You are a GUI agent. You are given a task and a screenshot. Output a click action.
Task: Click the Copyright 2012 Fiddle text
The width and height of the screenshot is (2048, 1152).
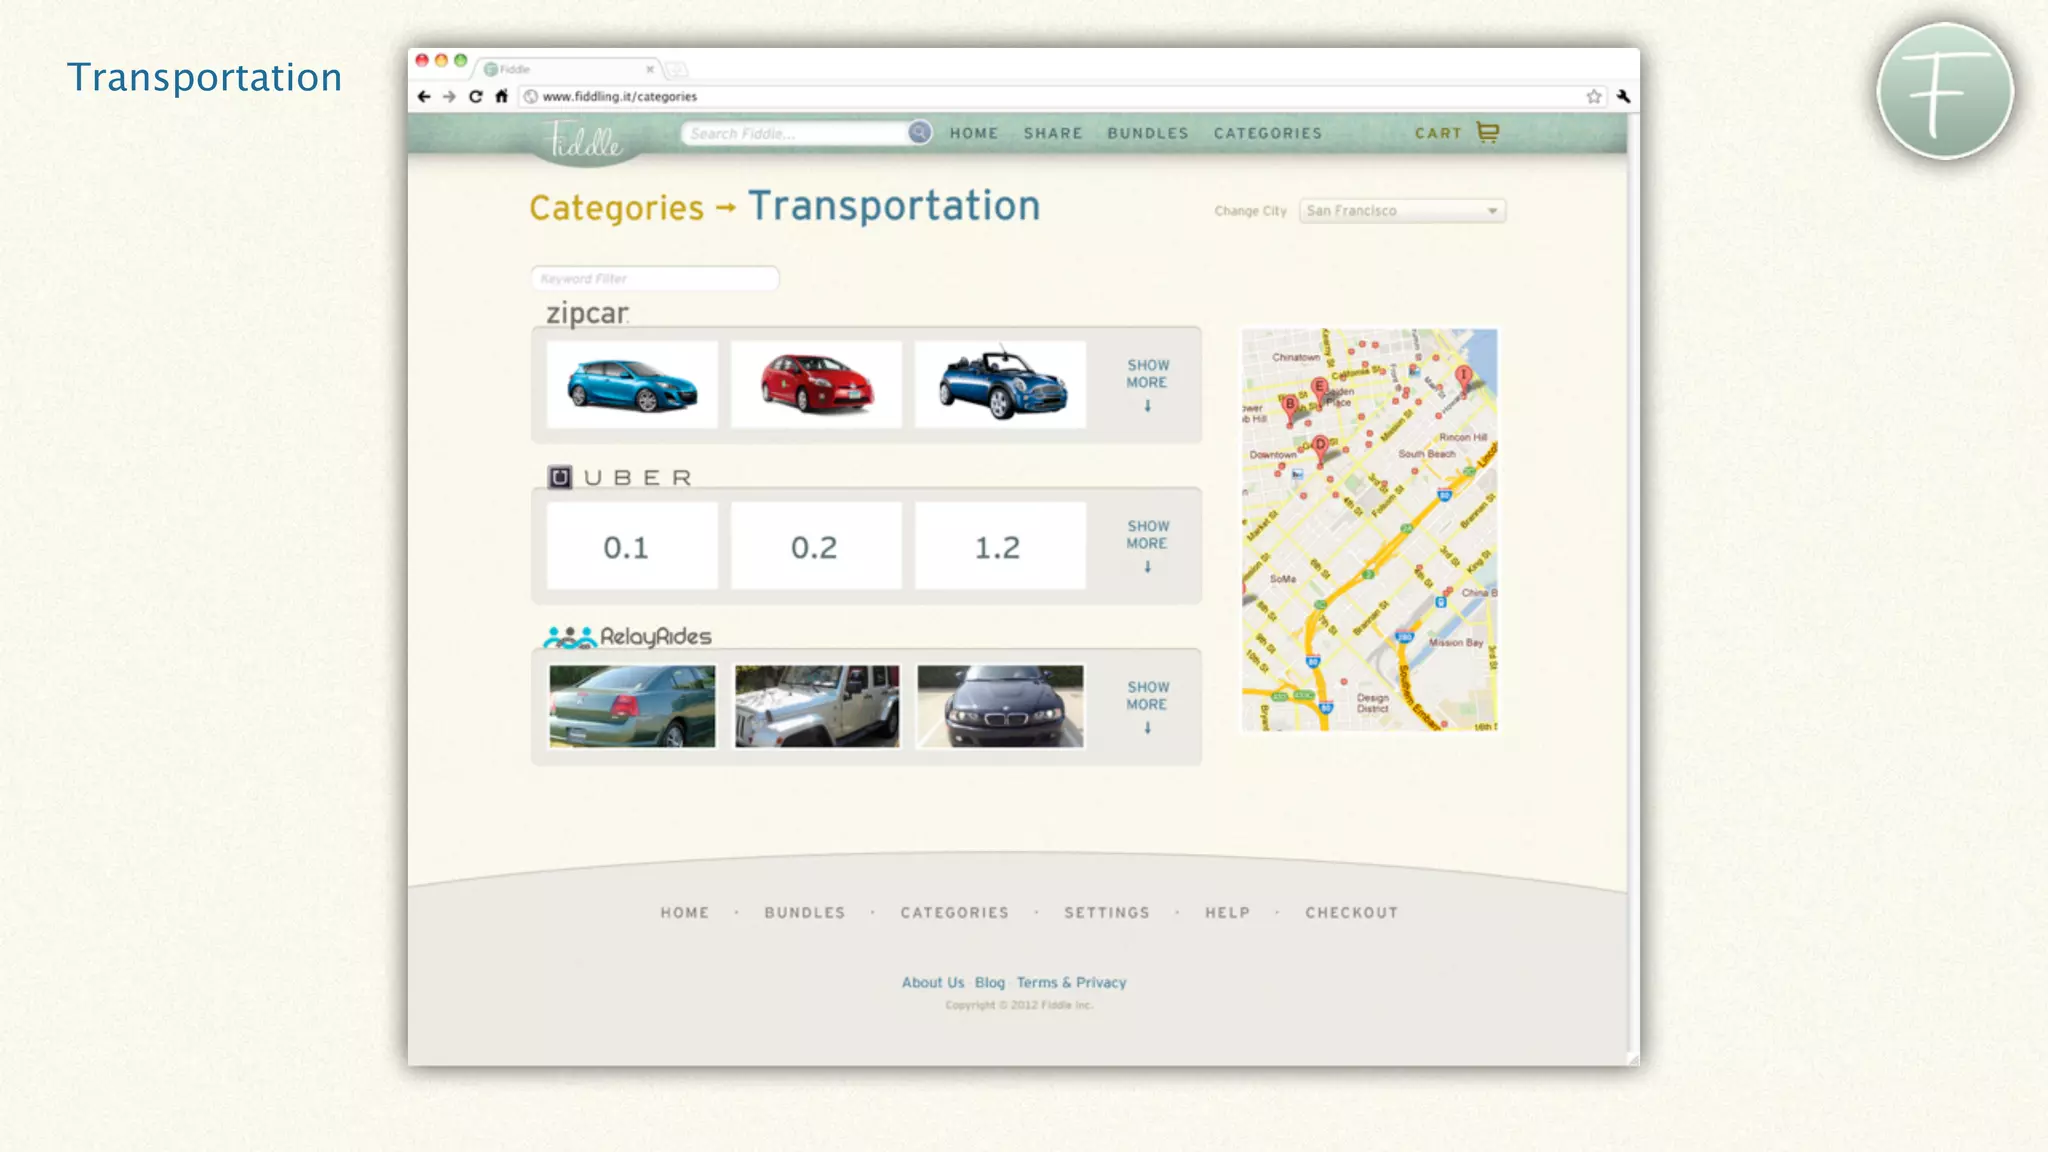coord(1019,1005)
